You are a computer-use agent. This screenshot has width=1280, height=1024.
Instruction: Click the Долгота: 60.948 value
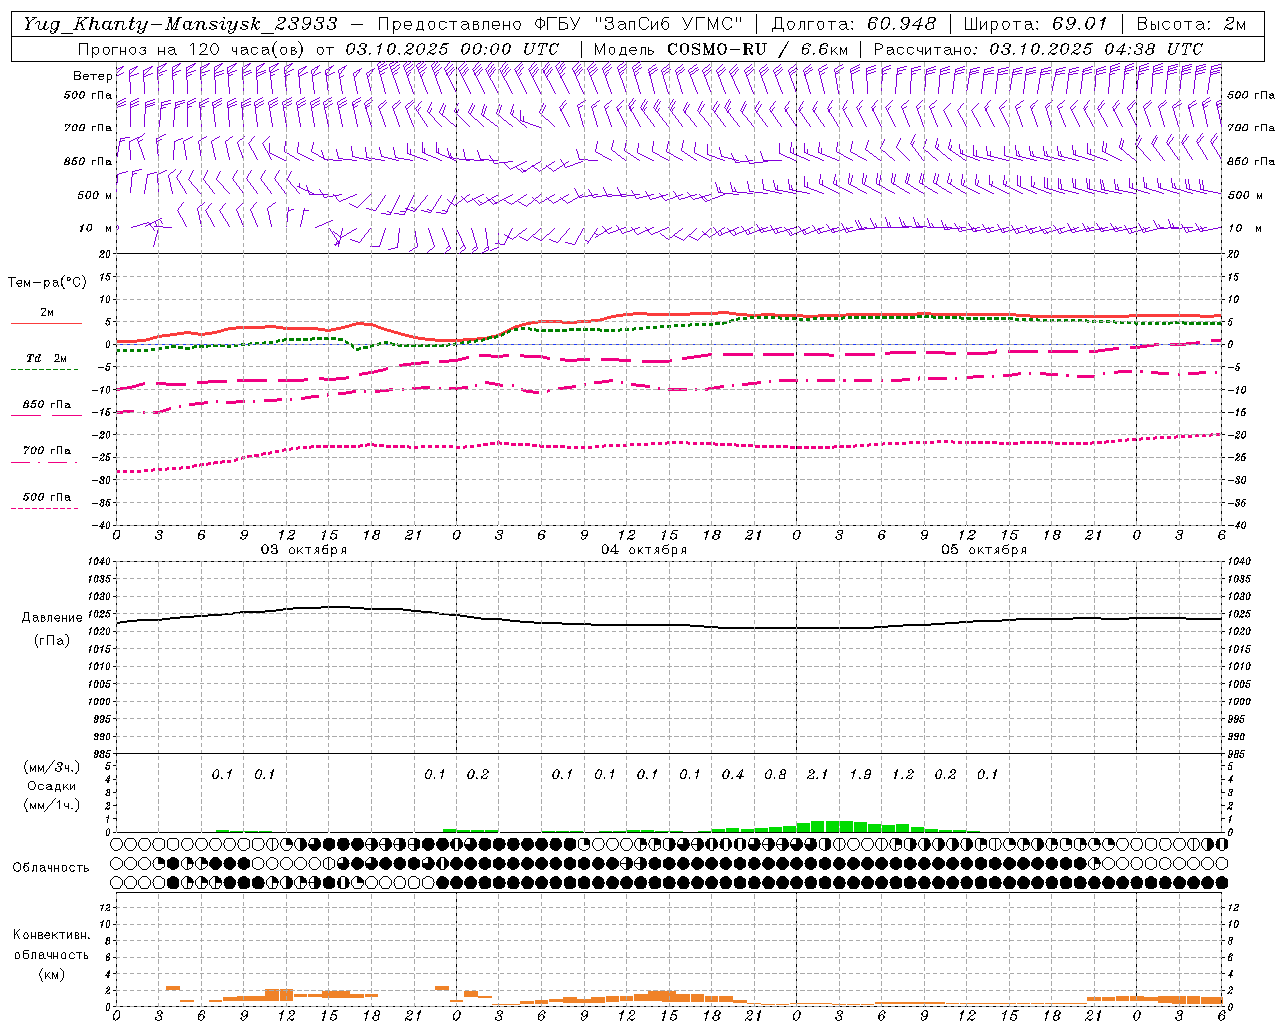[x=854, y=24]
